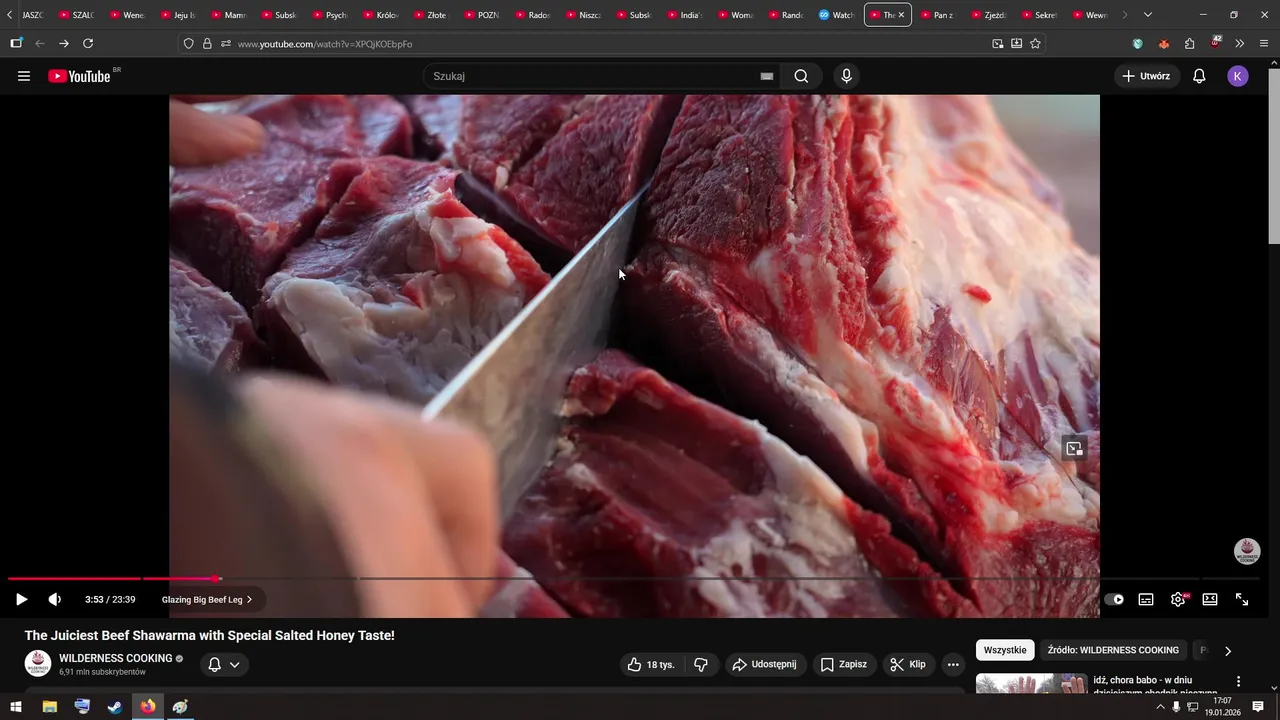Turn on subtitles with the captions button
This screenshot has width=1280, height=720.
click(x=1146, y=600)
